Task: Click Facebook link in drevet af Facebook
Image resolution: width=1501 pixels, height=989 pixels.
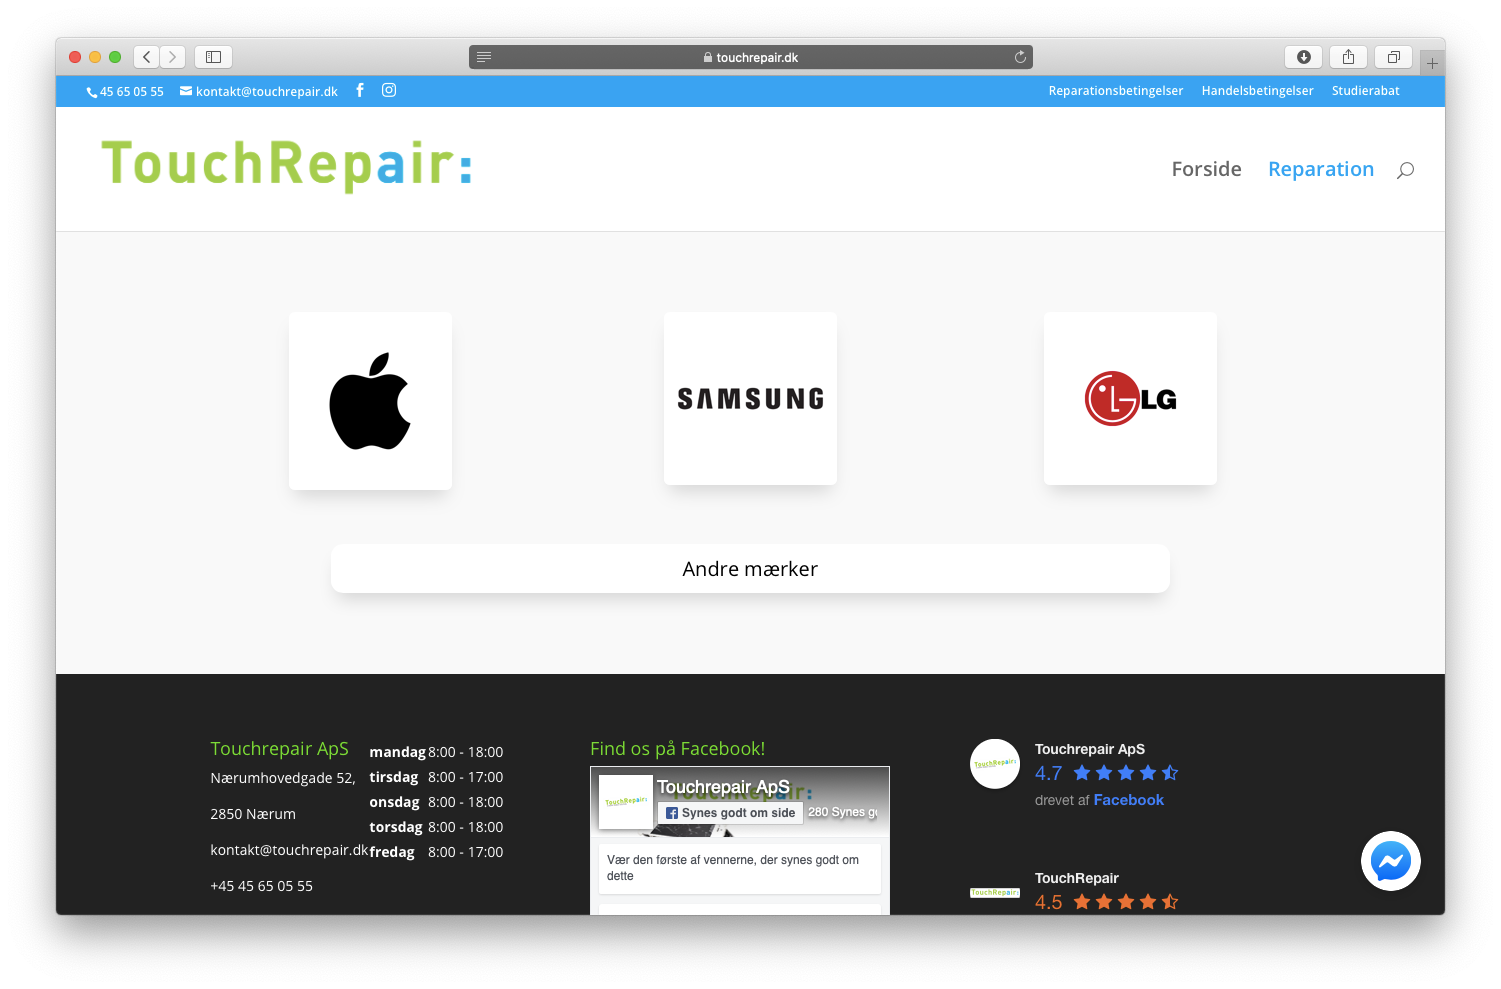Action: point(1128,800)
